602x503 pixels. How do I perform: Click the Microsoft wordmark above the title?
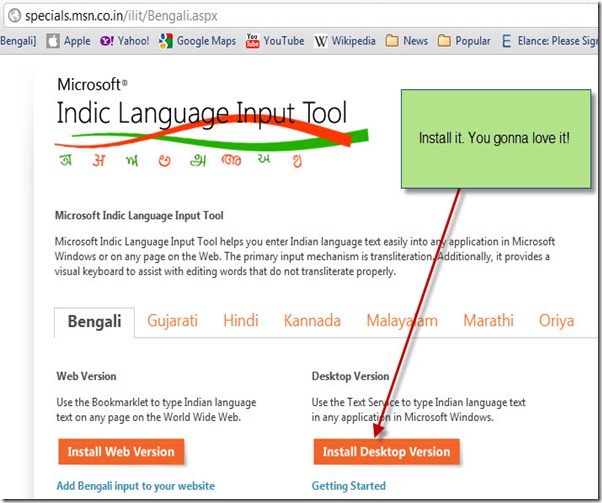[92, 84]
